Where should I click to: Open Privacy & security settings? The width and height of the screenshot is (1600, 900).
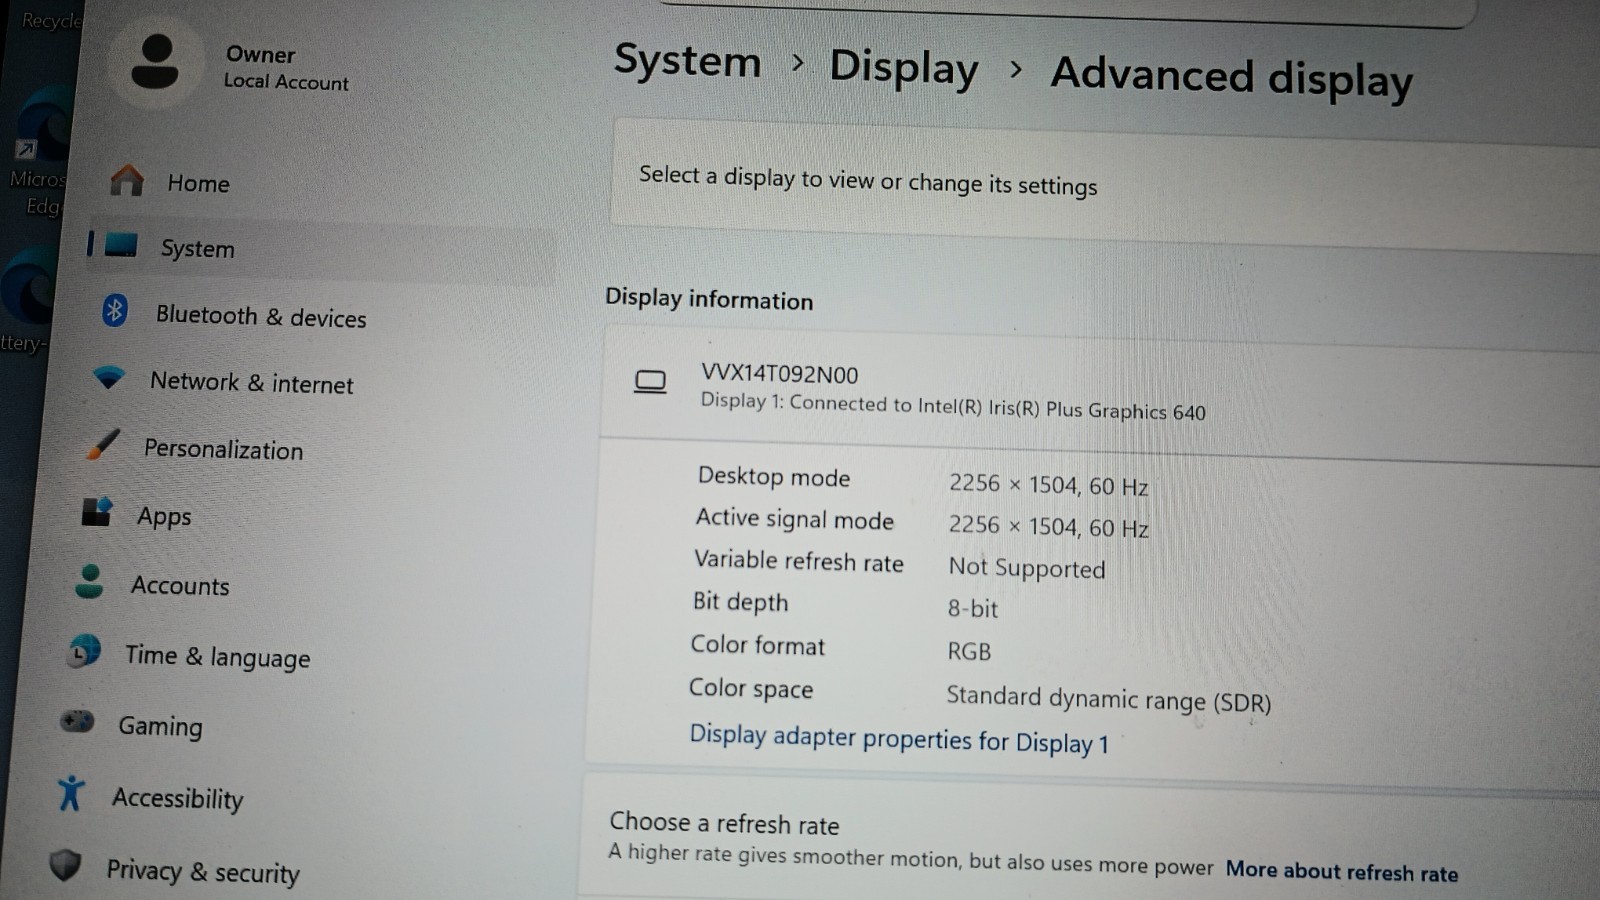[203, 871]
